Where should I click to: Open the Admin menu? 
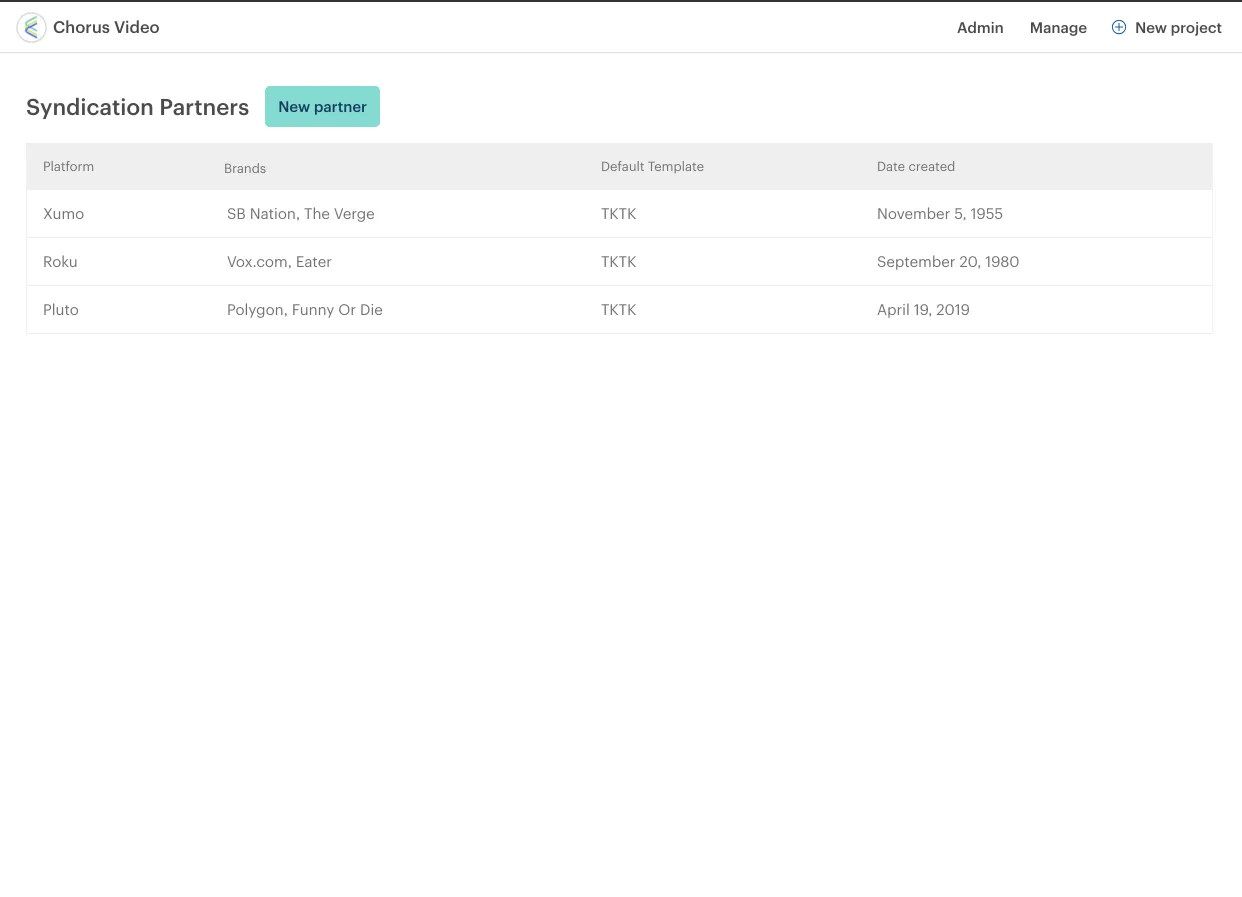point(980,28)
